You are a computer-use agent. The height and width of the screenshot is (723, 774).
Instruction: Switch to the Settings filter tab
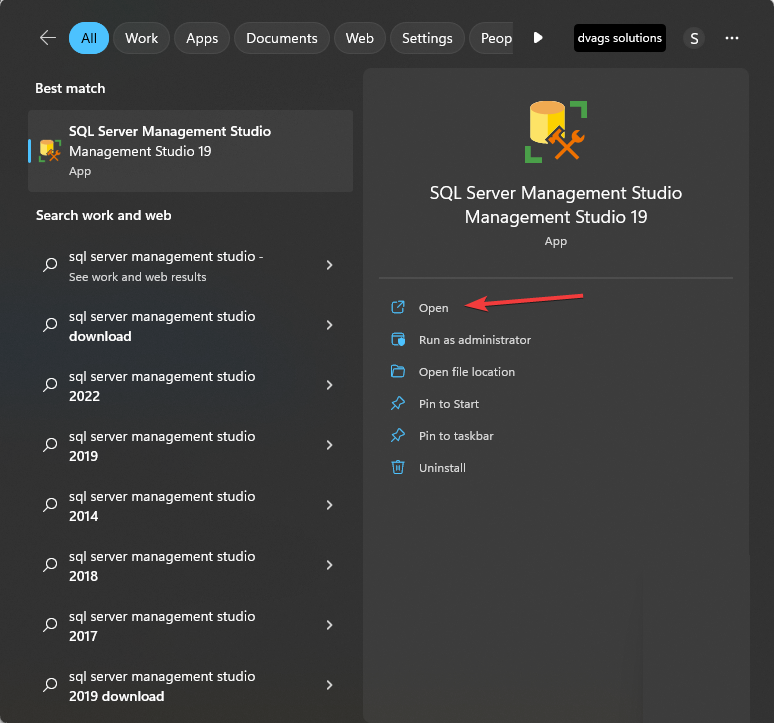click(427, 38)
